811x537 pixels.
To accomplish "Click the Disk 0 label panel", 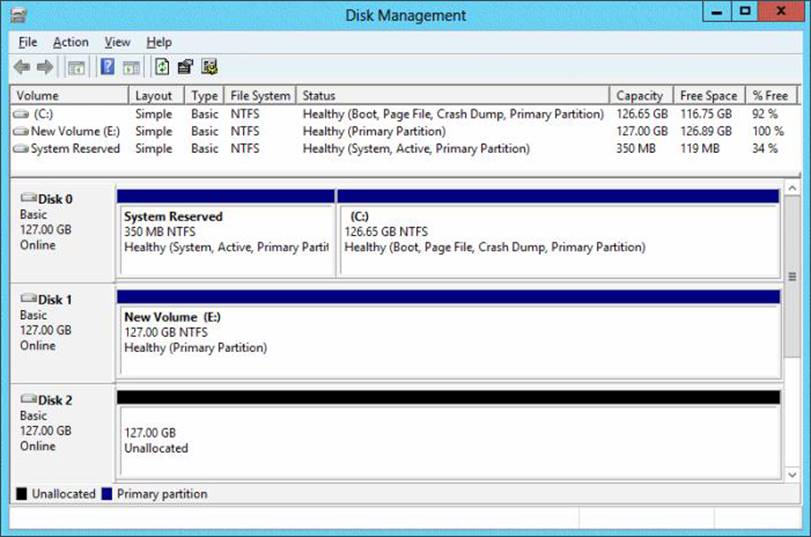I will click(63, 232).
